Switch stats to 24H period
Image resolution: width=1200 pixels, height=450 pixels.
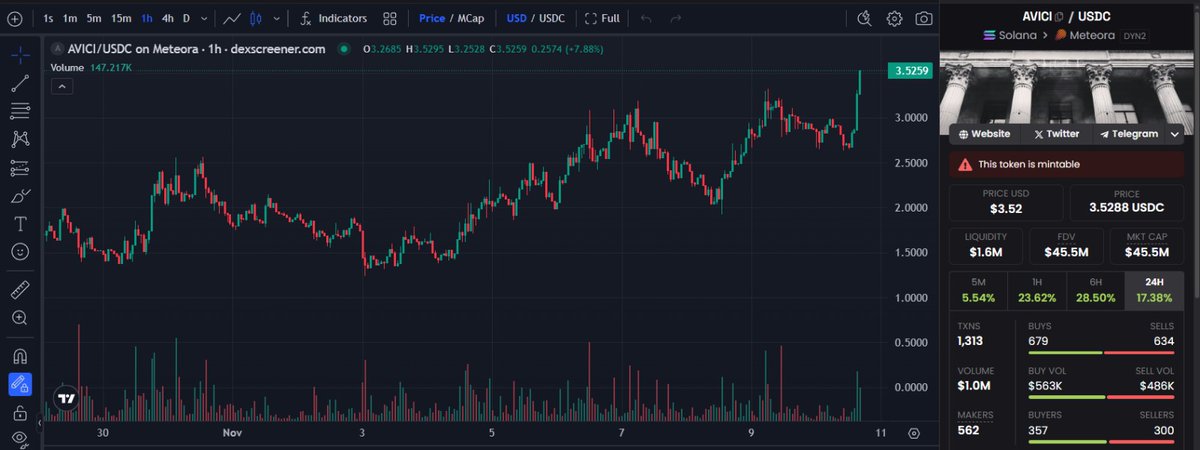(1155, 290)
